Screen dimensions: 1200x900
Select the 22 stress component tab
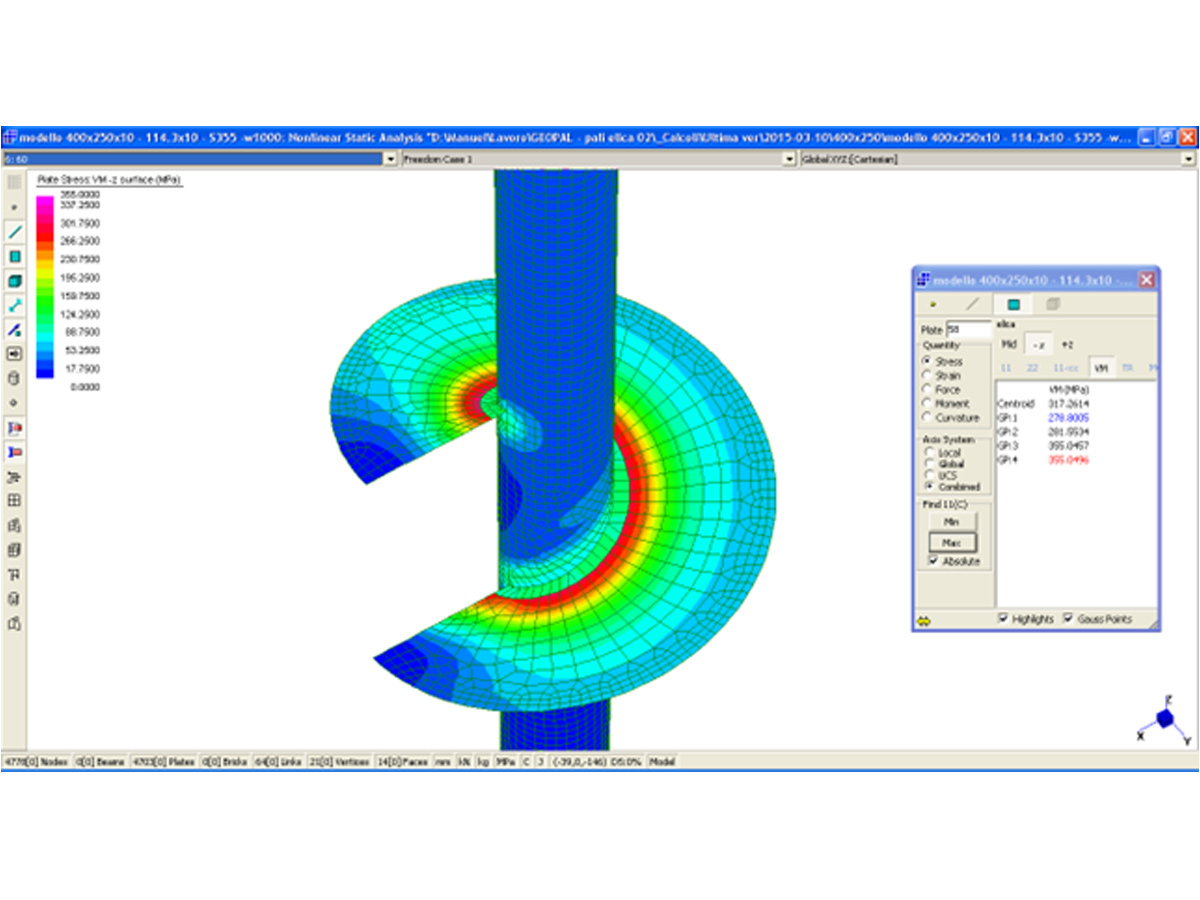pos(1032,368)
